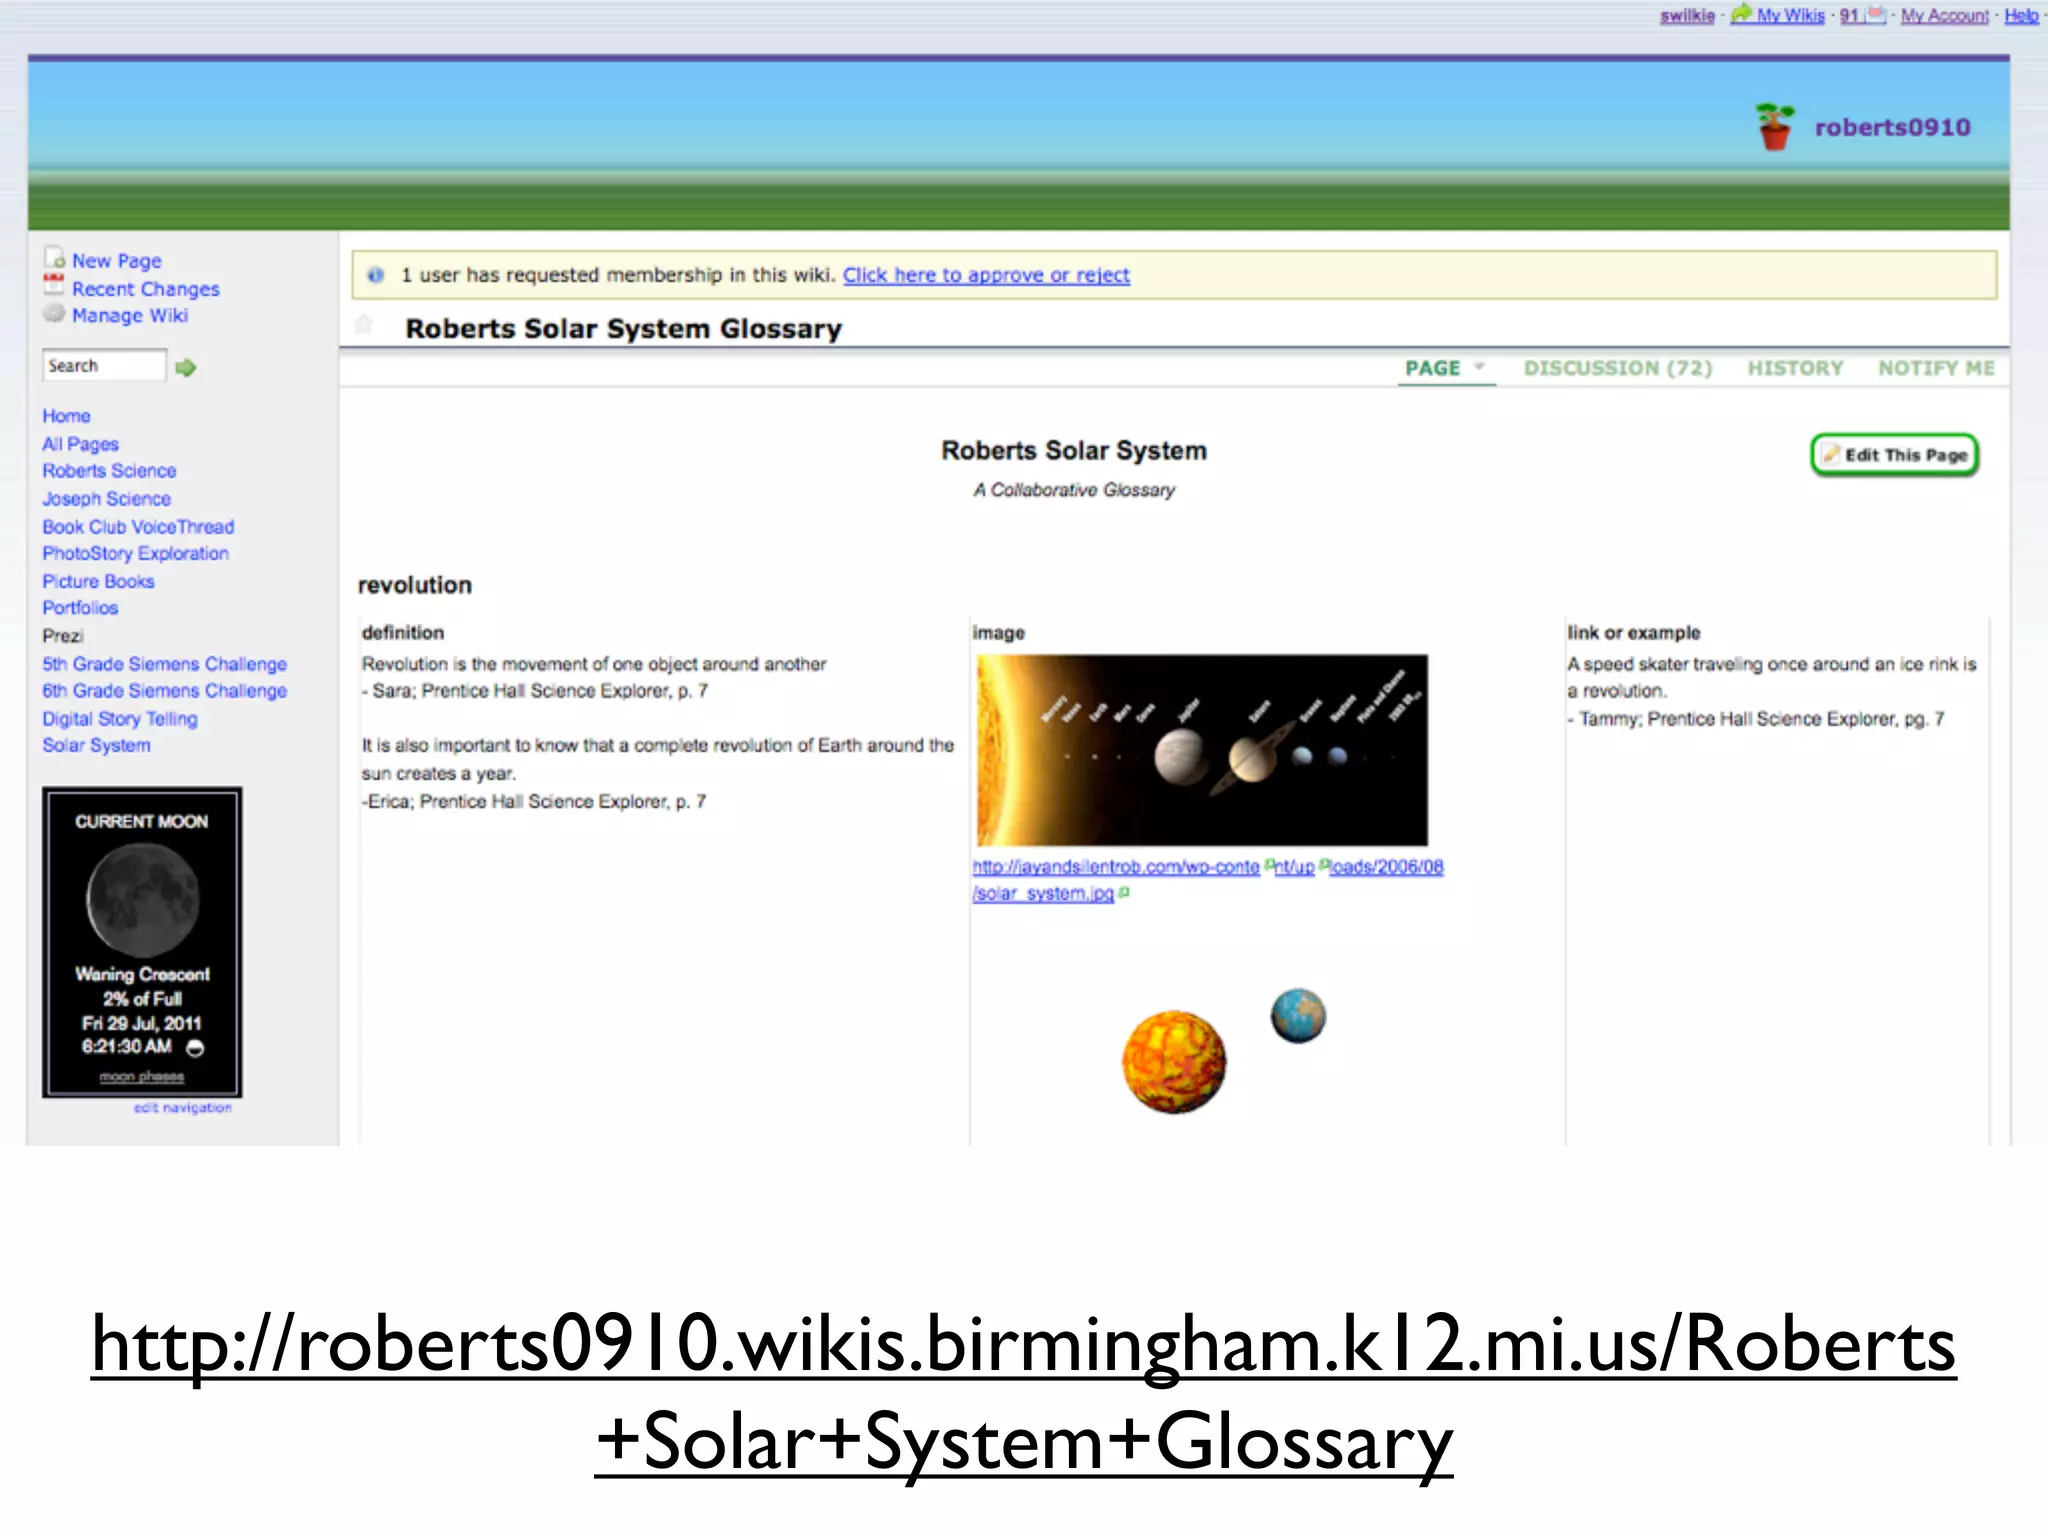2048x1536 pixels.
Task: Select the NOTIFY ME tab
Action: 1936,368
